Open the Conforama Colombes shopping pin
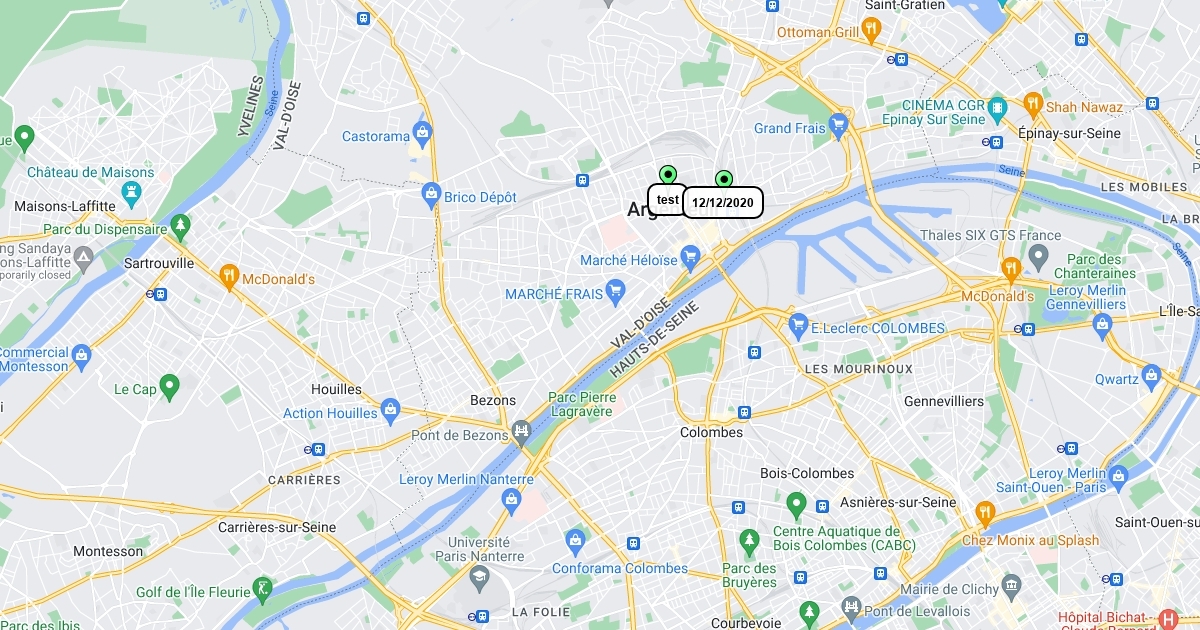The height and width of the screenshot is (630, 1200). click(574, 541)
